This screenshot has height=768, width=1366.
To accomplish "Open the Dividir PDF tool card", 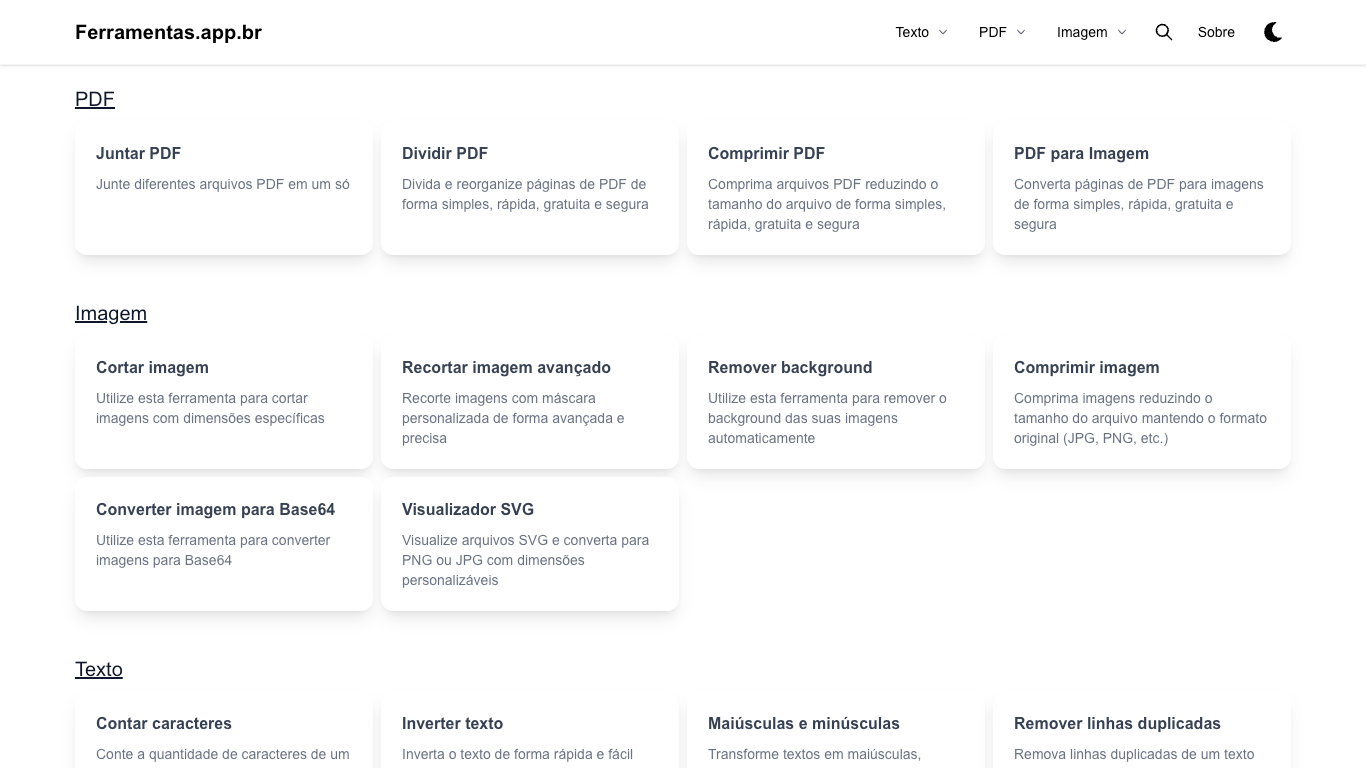I will pos(530,190).
